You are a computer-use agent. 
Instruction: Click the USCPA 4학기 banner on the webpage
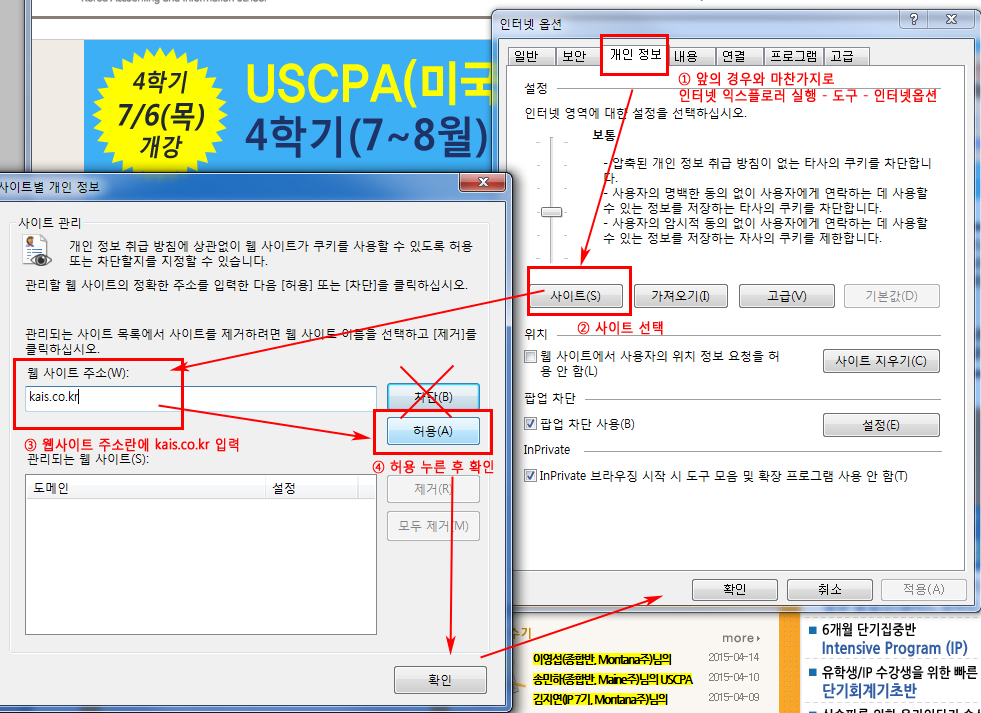pos(287,106)
